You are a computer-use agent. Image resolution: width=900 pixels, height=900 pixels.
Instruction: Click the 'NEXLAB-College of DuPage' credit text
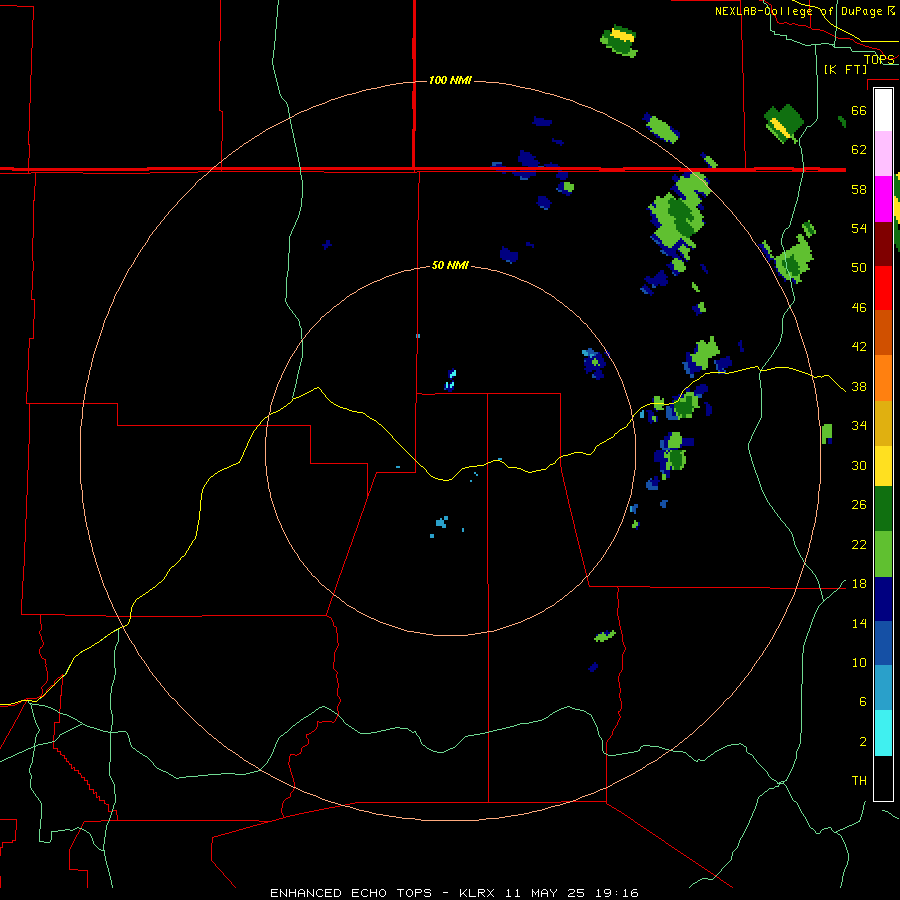pyautogui.click(x=800, y=11)
